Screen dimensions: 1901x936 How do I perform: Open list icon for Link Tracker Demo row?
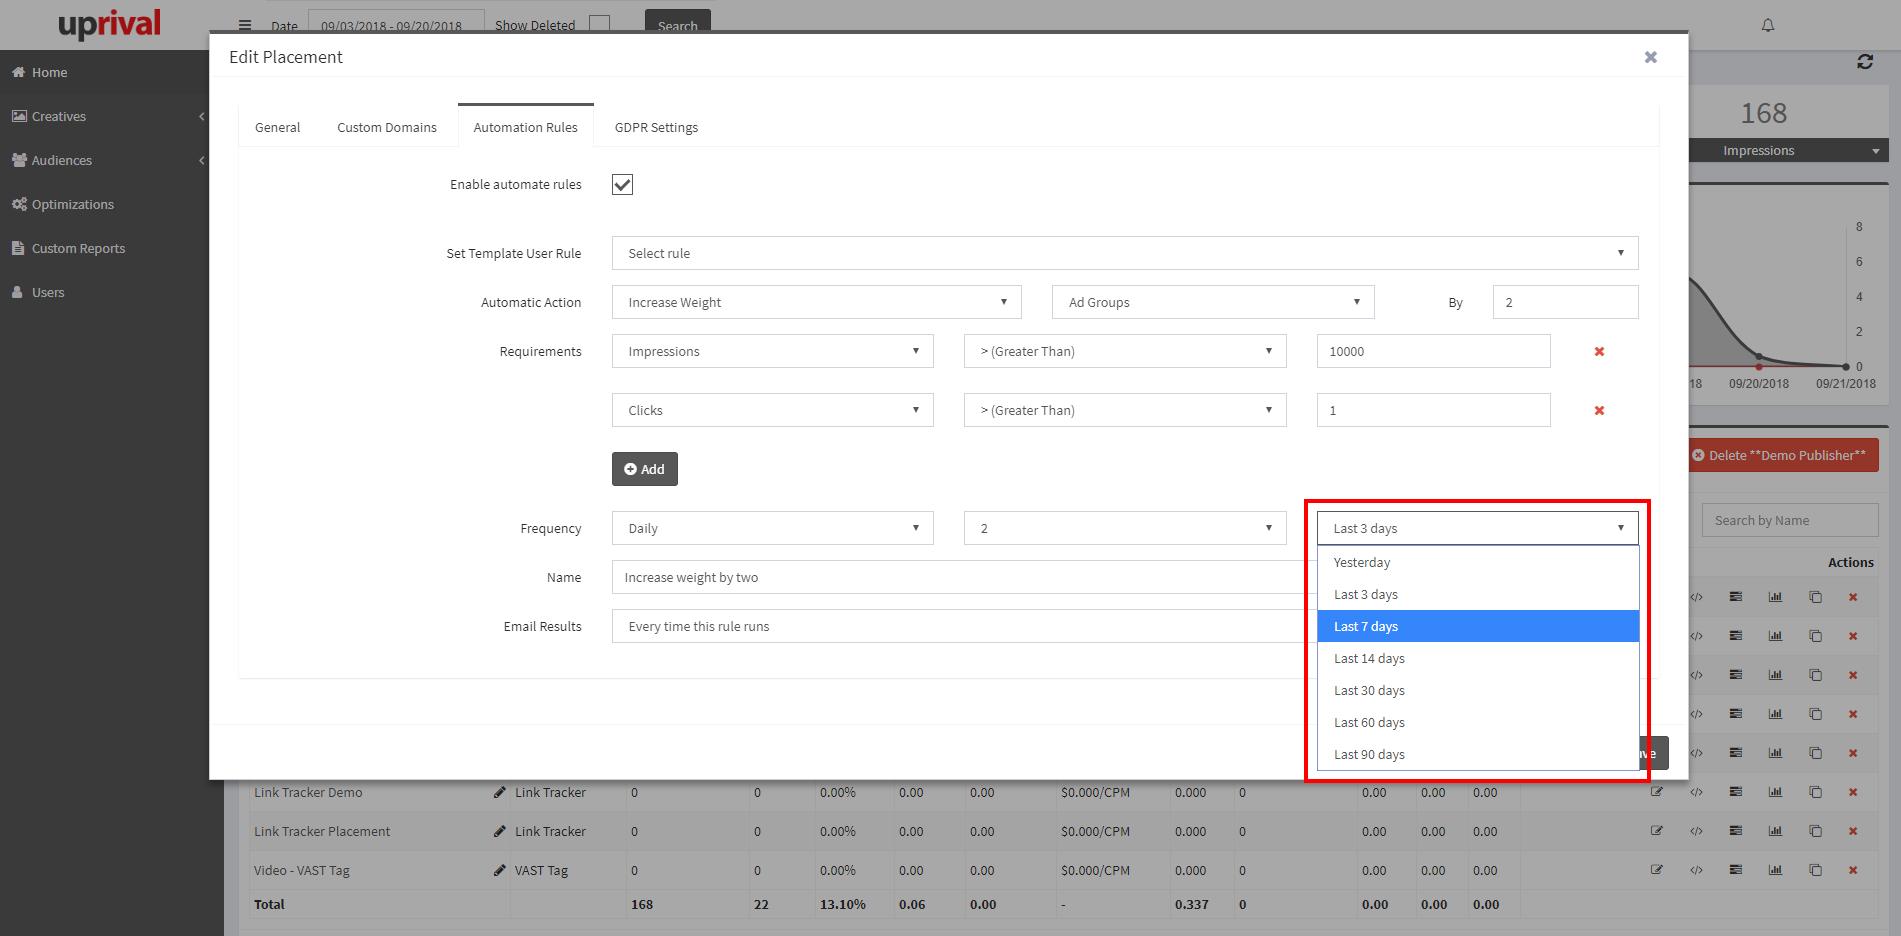coord(1736,792)
